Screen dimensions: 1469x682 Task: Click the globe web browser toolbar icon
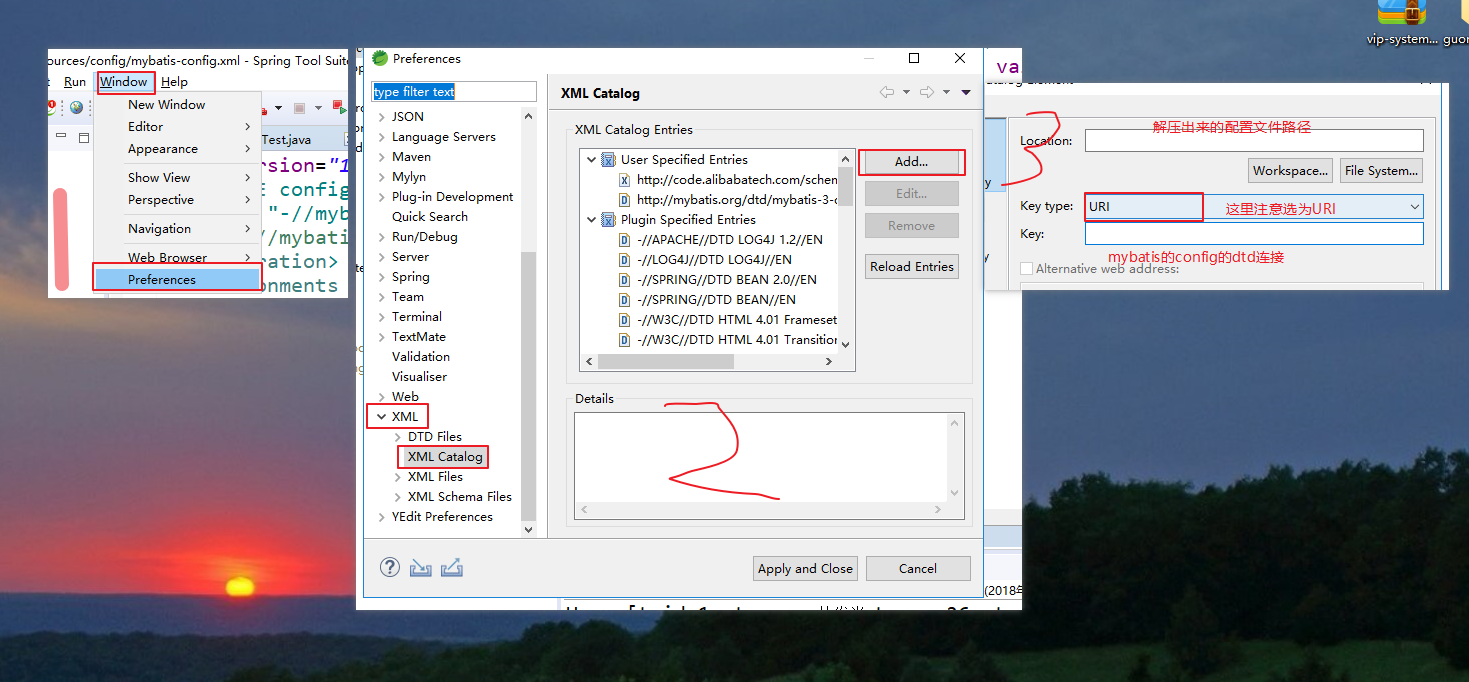(77, 107)
